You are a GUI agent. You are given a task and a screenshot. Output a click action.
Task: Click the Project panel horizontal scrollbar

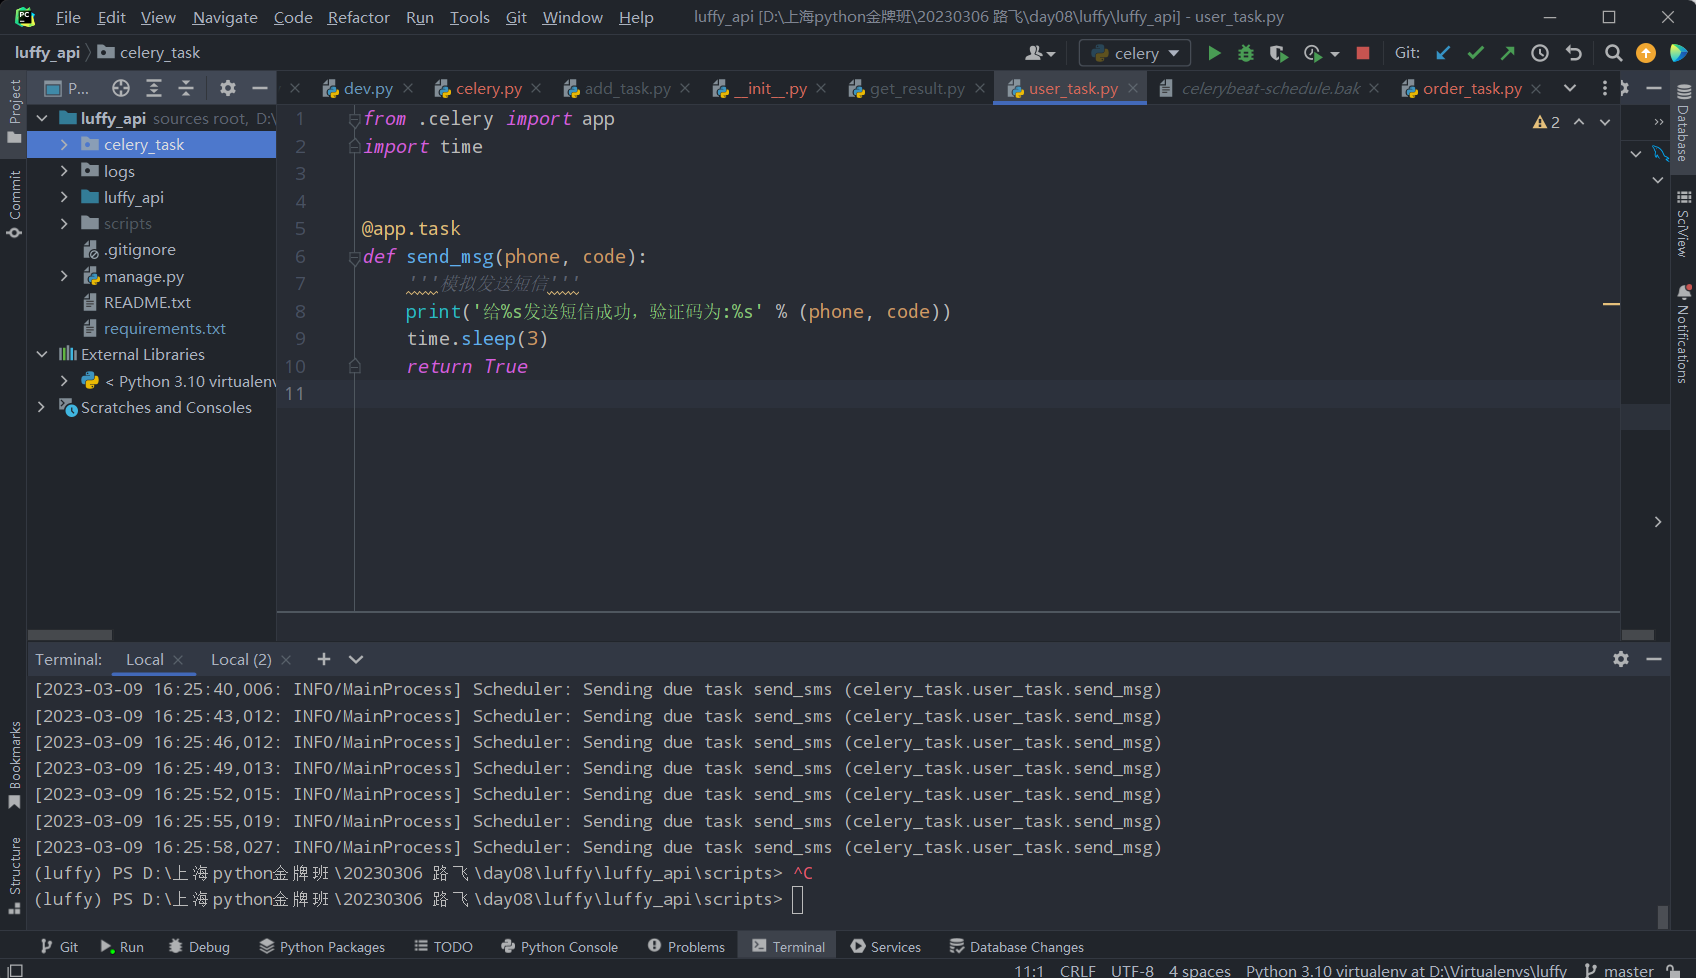pos(70,635)
